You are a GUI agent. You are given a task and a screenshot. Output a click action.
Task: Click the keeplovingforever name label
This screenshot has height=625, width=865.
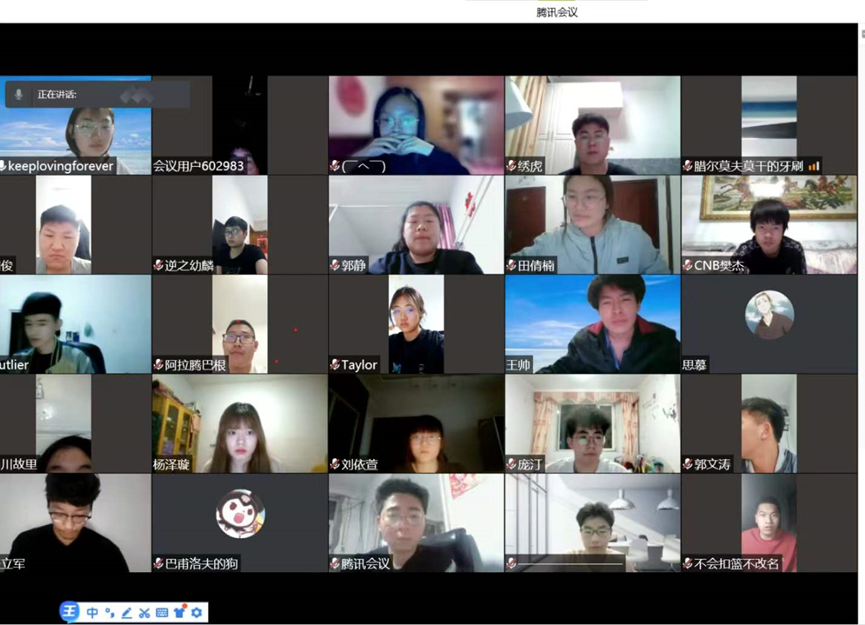pyautogui.click(x=60, y=166)
